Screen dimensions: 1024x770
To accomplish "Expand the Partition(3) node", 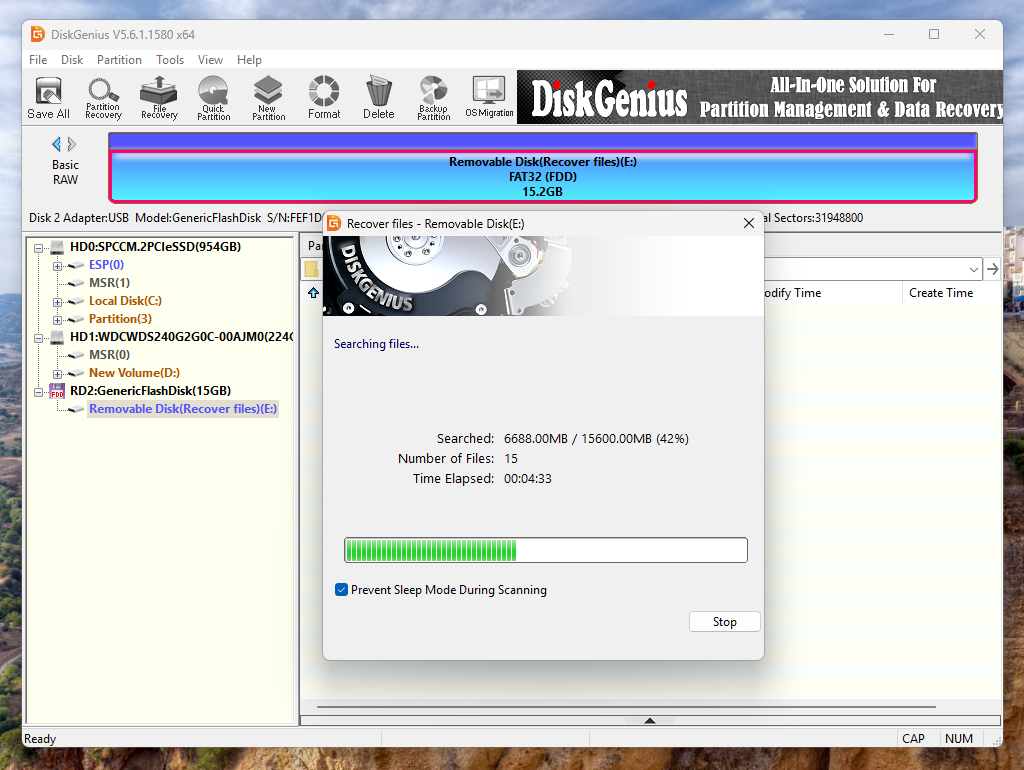I will (57, 320).
